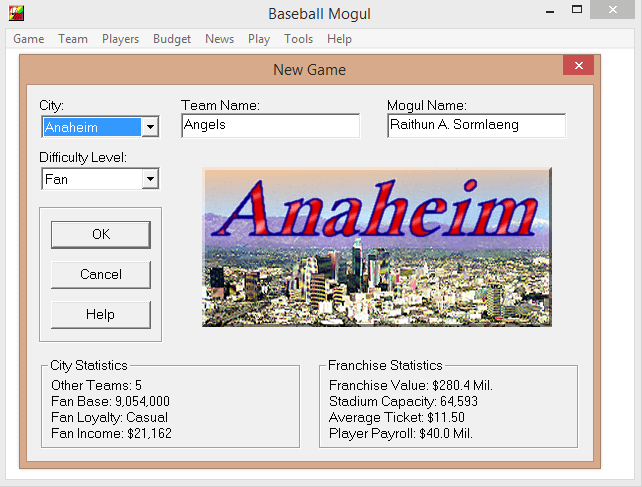Click the Baseball Mogul app icon in title bar
Screen dimensions: 642x487
[x=16, y=13]
